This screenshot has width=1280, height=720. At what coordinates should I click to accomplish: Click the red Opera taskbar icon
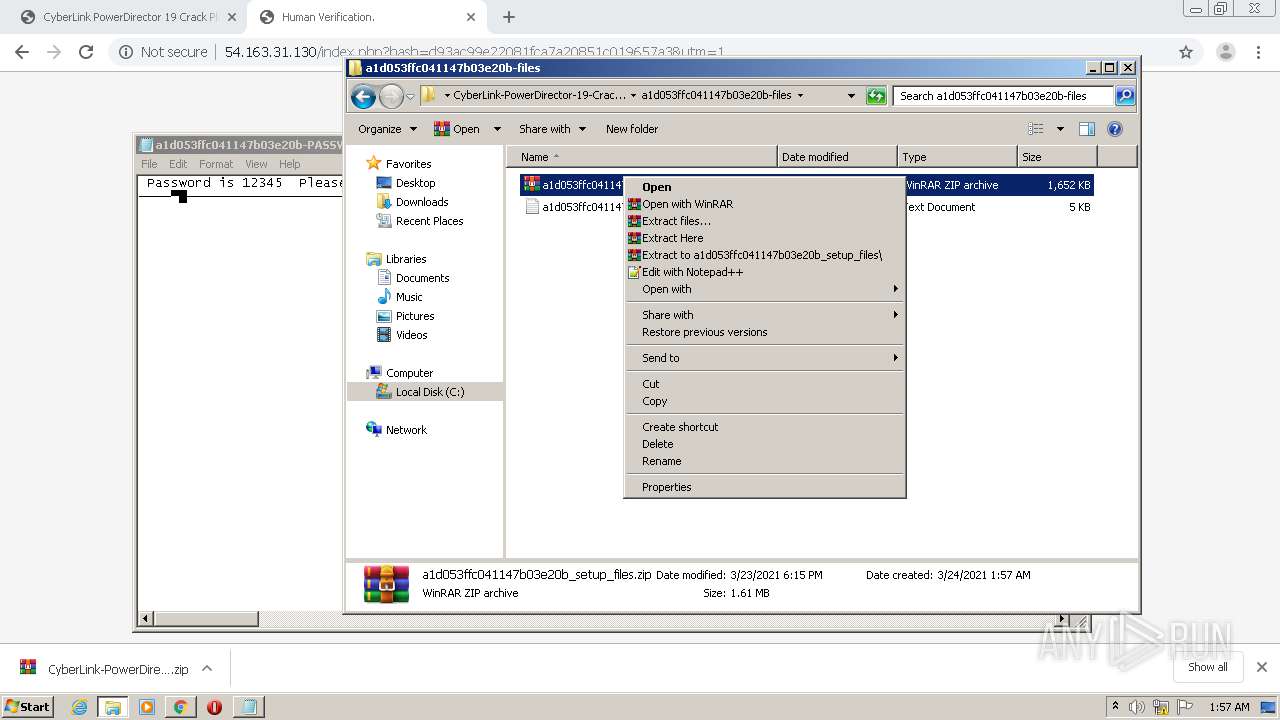(x=214, y=707)
